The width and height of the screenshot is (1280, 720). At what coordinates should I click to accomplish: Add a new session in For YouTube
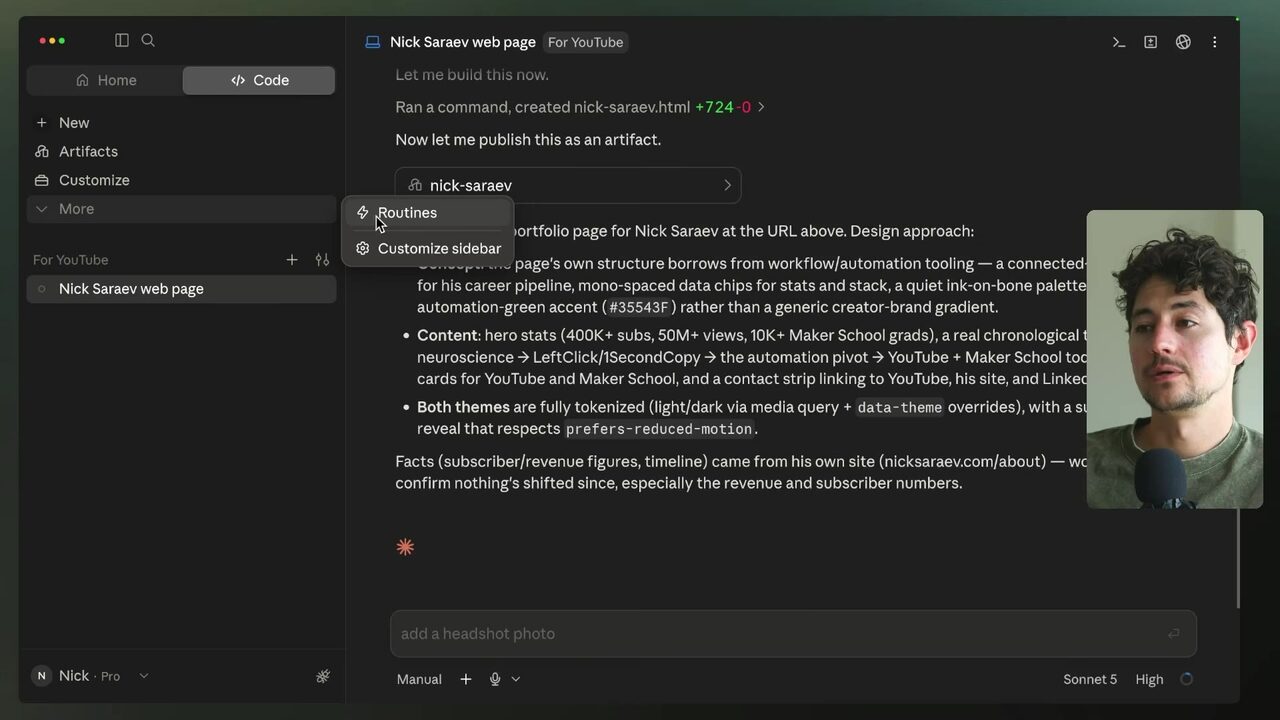tap(292, 260)
